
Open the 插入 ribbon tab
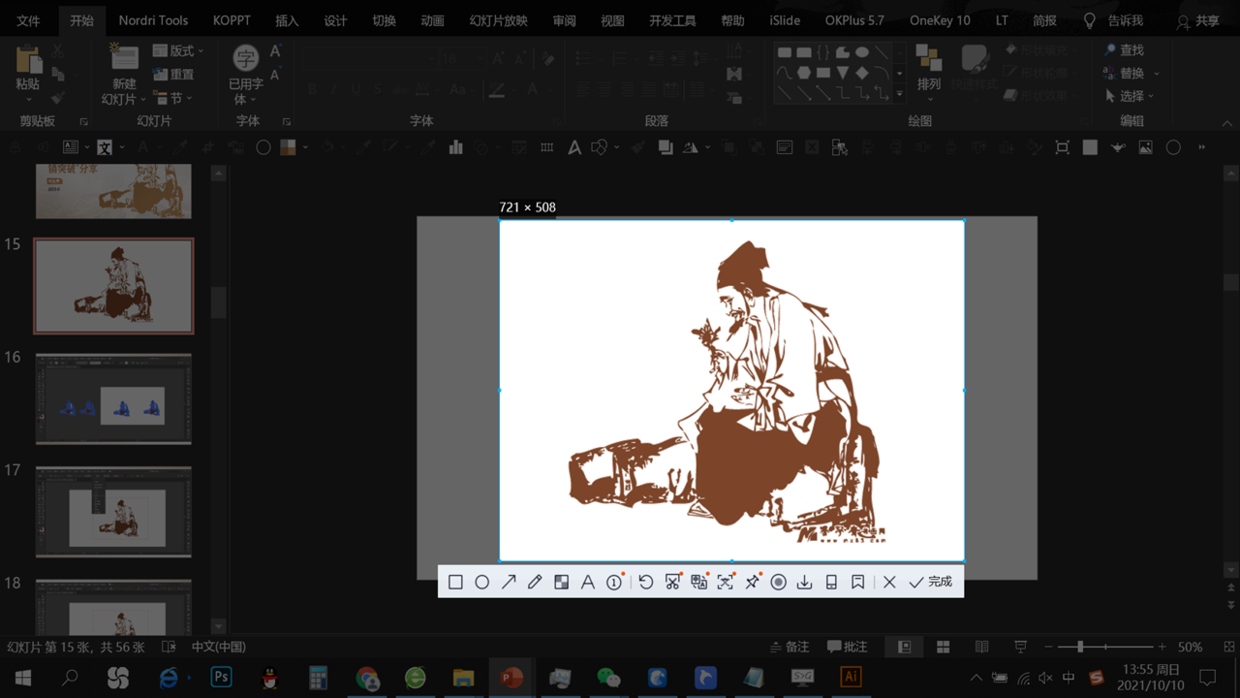pos(287,20)
